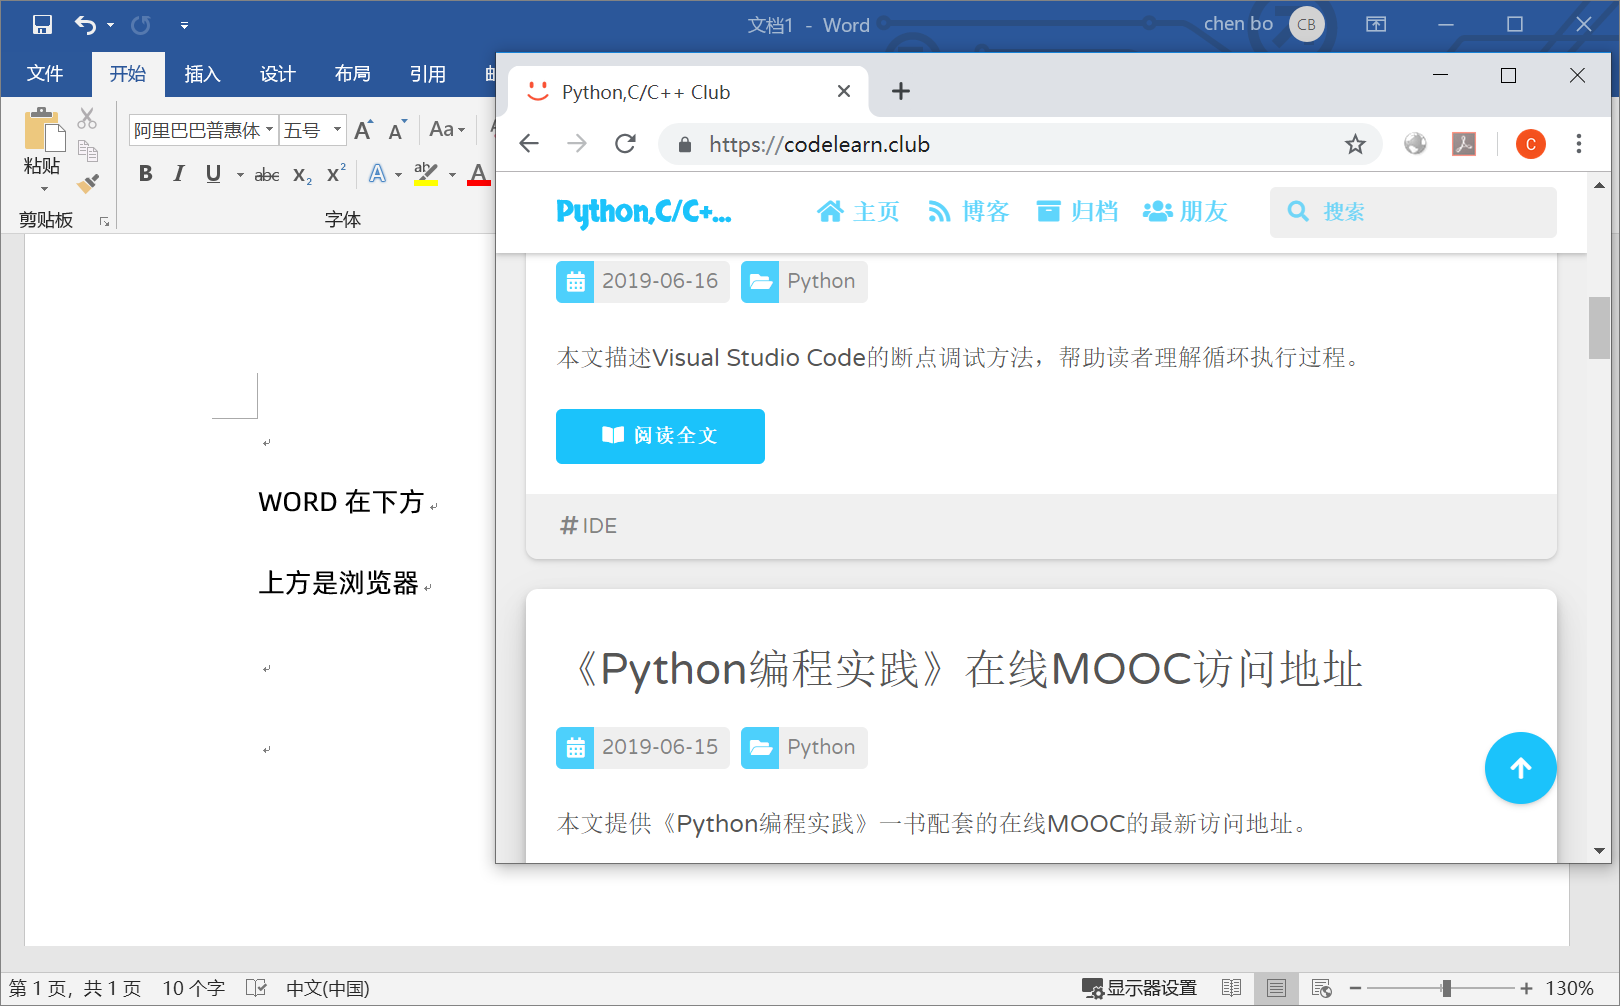
Task: Click the Redo icon in Word
Action: pyautogui.click(x=141, y=25)
